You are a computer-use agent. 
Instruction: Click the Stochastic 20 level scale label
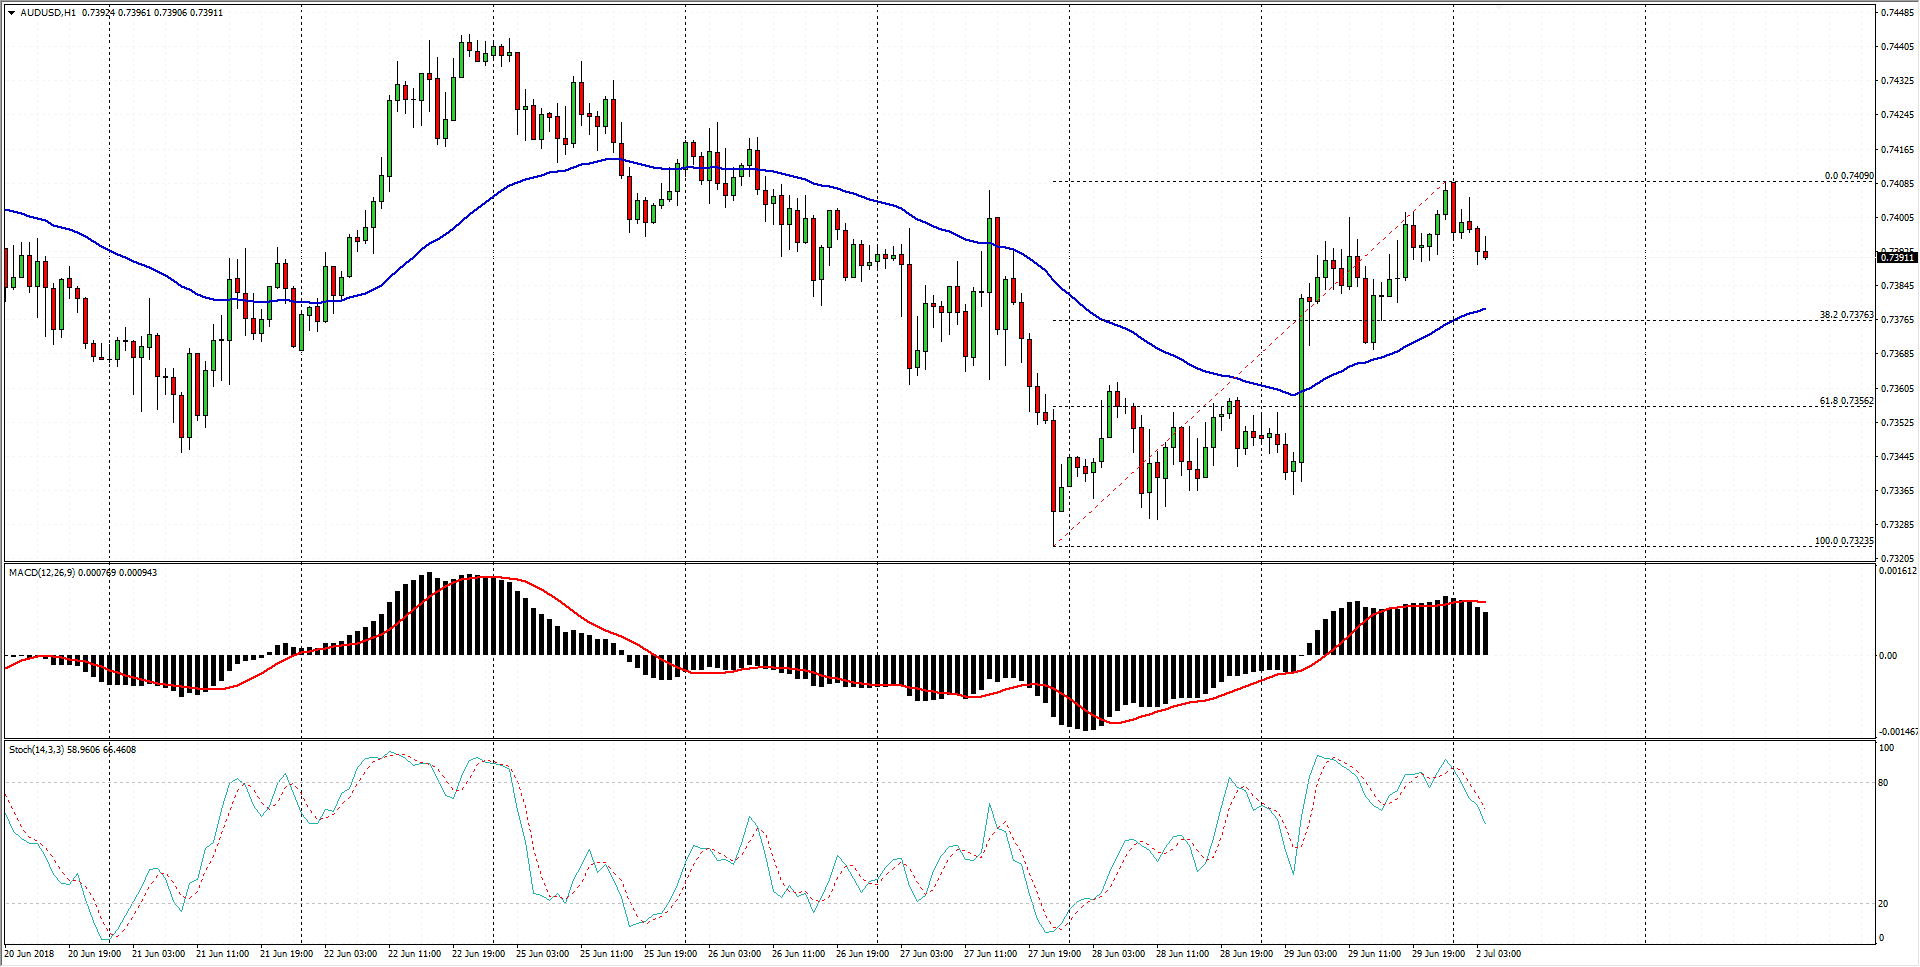tap(1883, 904)
